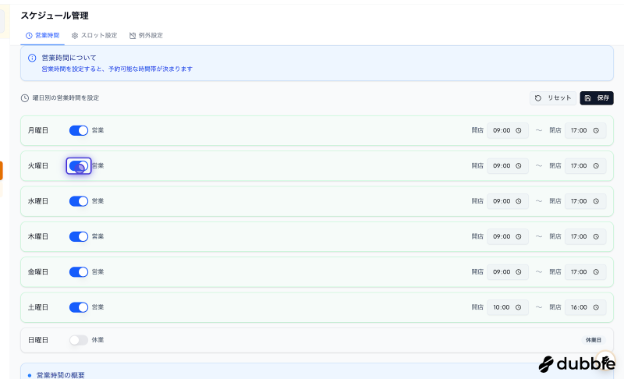Open the 営業時間 tab

pos(43,35)
